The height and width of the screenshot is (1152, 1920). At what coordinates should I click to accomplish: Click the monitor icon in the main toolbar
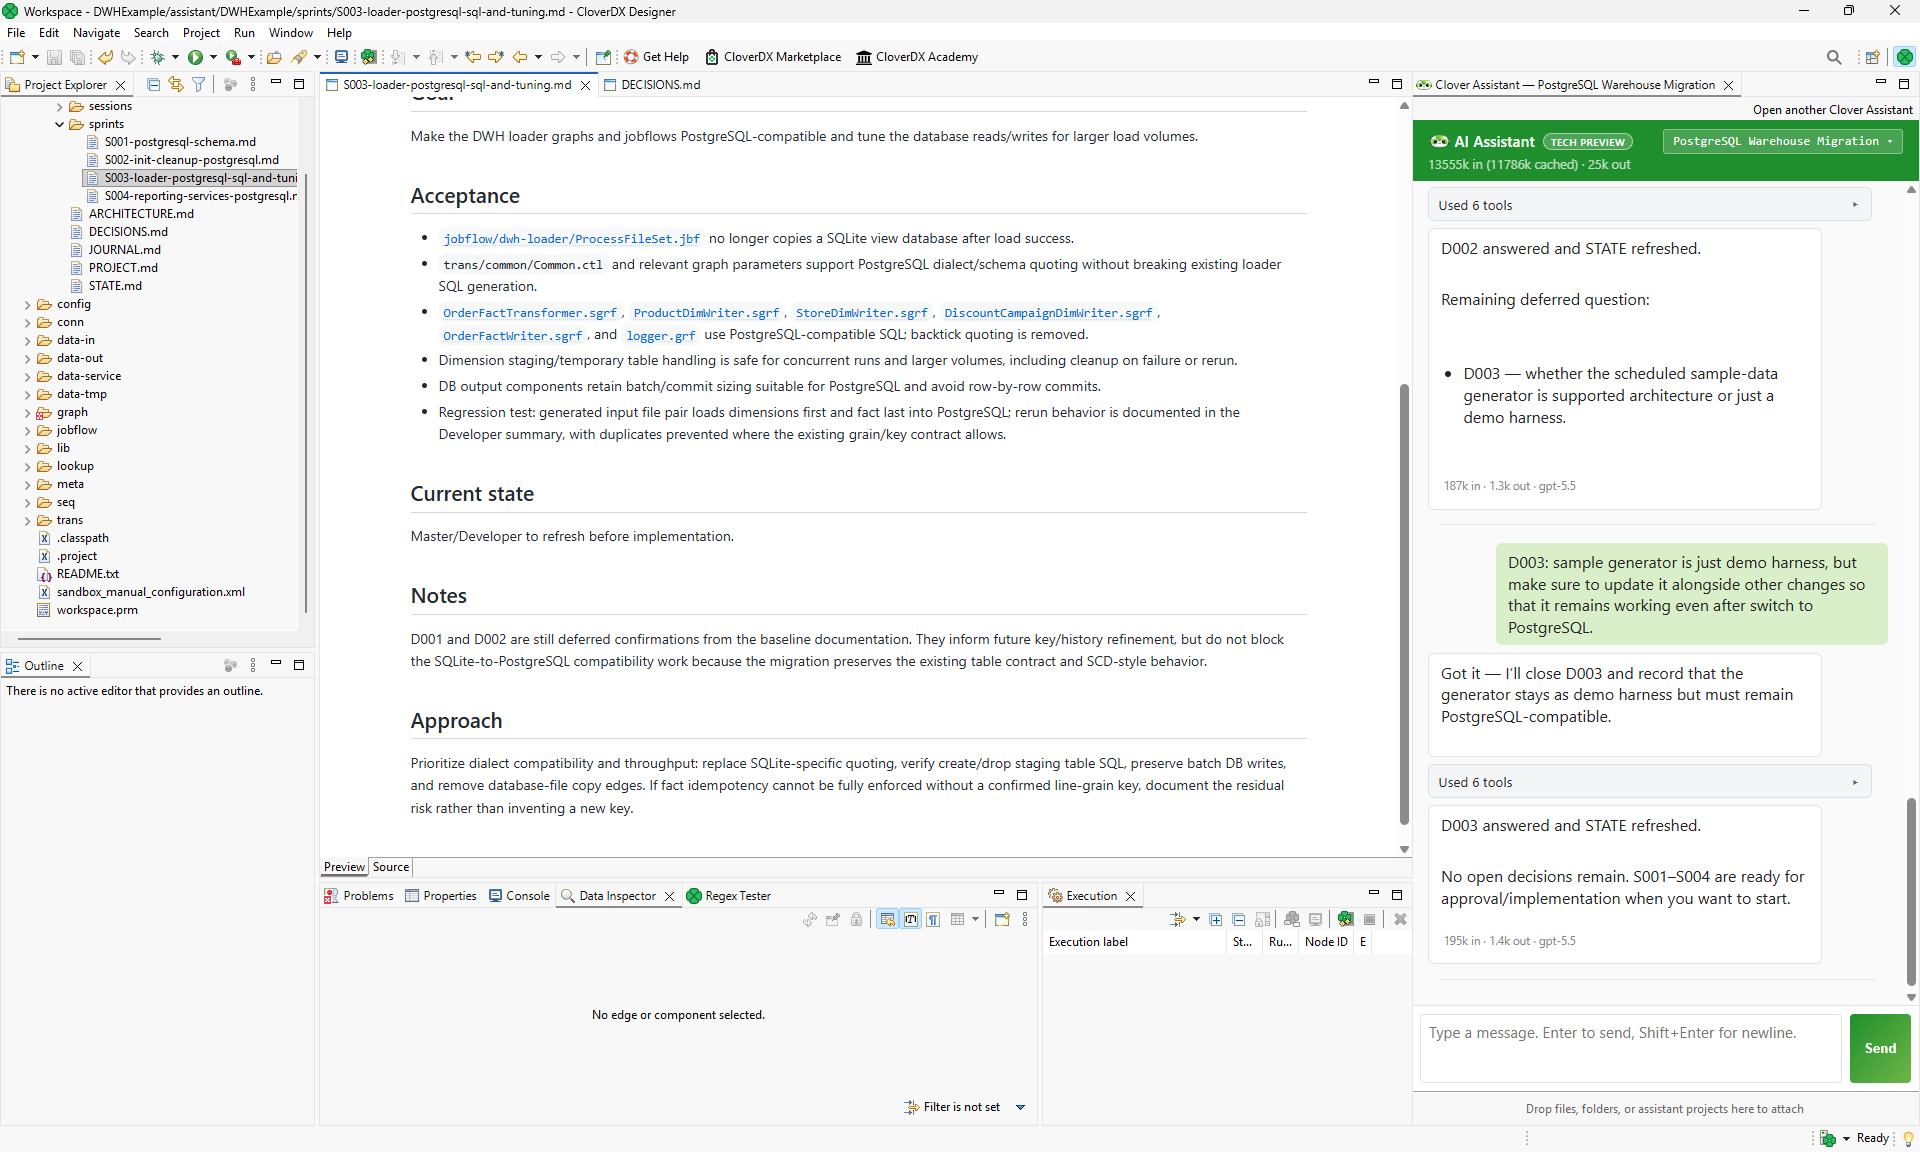[341, 57]
